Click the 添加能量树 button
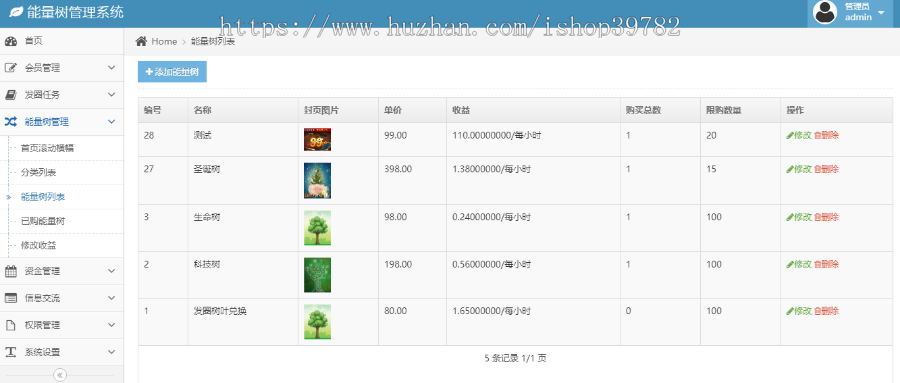The height and width of the screenshot is (383, 900). pyautogui.click(x=172, y=72)
